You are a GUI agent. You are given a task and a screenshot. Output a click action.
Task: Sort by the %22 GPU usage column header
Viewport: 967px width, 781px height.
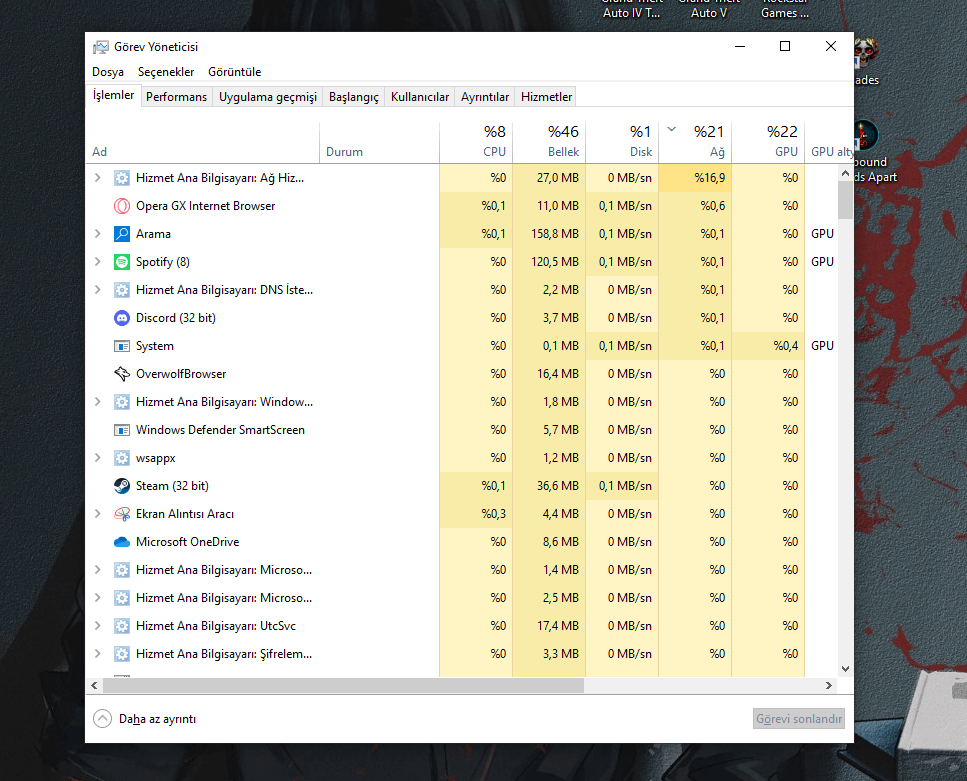(768, 142)
